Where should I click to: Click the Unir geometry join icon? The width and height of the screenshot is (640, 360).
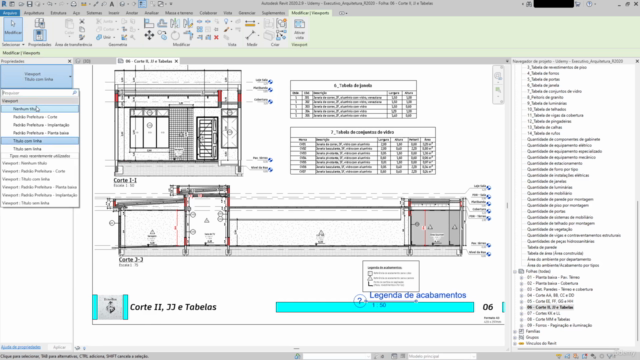point(99,37)
